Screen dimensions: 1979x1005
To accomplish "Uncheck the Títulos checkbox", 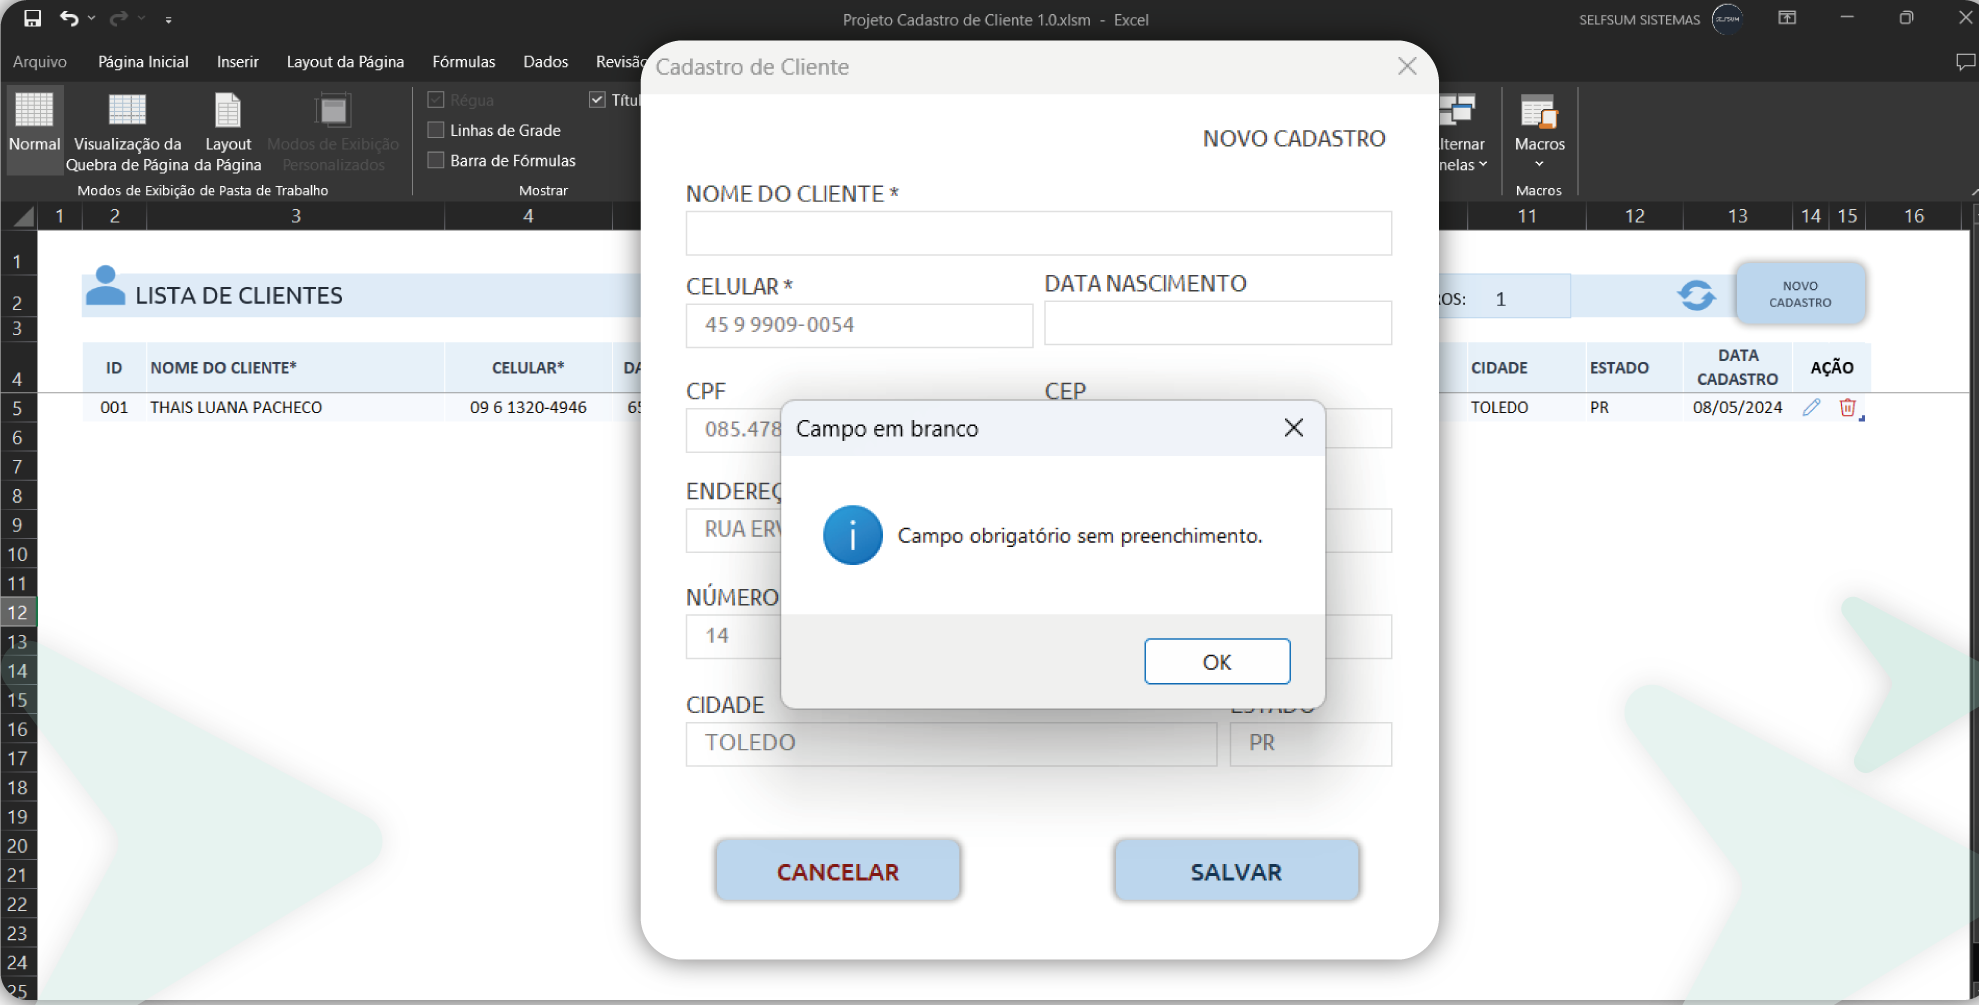I will (597, 100).
